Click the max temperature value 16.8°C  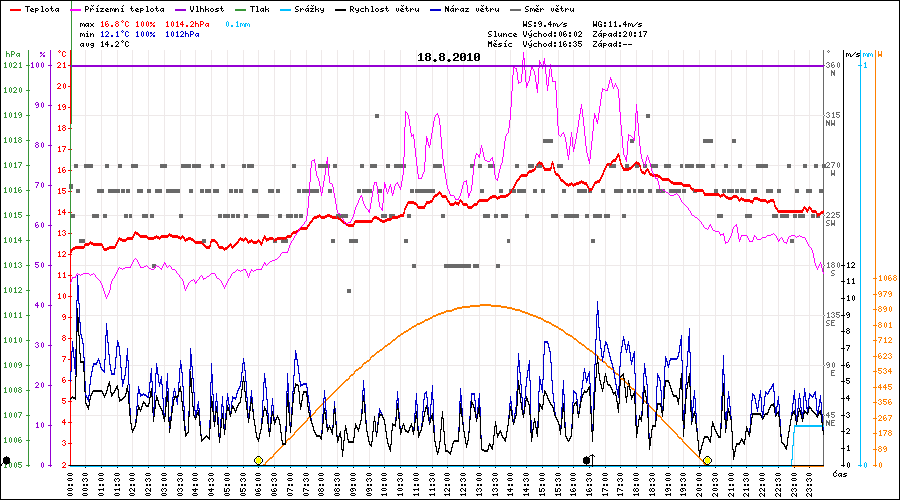[115, 25]
